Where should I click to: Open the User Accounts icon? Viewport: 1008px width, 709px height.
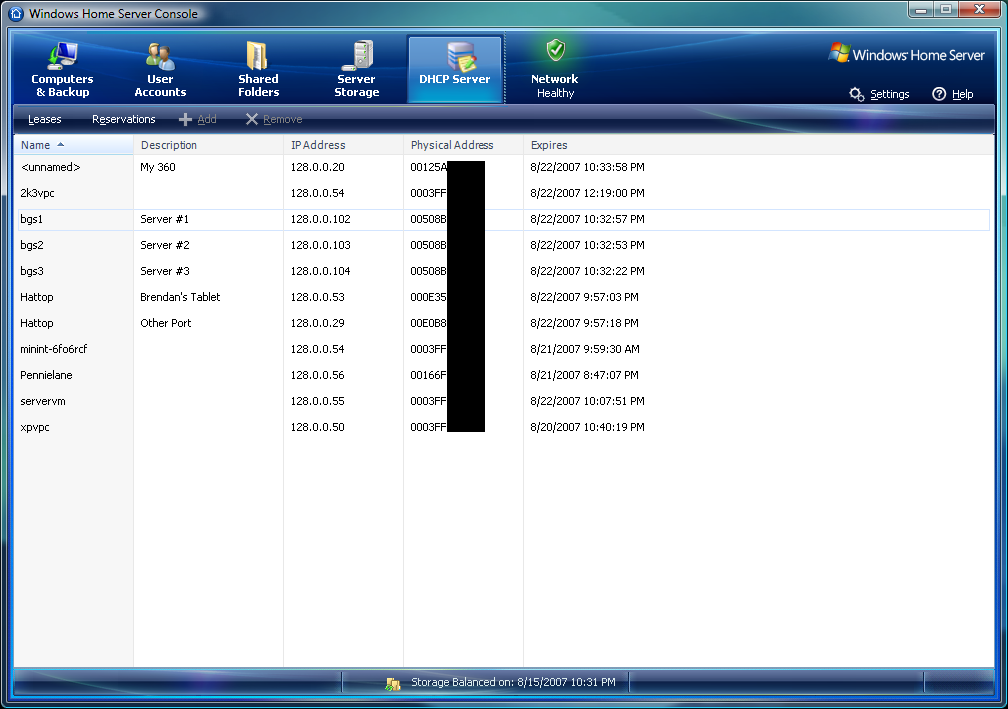160,57
